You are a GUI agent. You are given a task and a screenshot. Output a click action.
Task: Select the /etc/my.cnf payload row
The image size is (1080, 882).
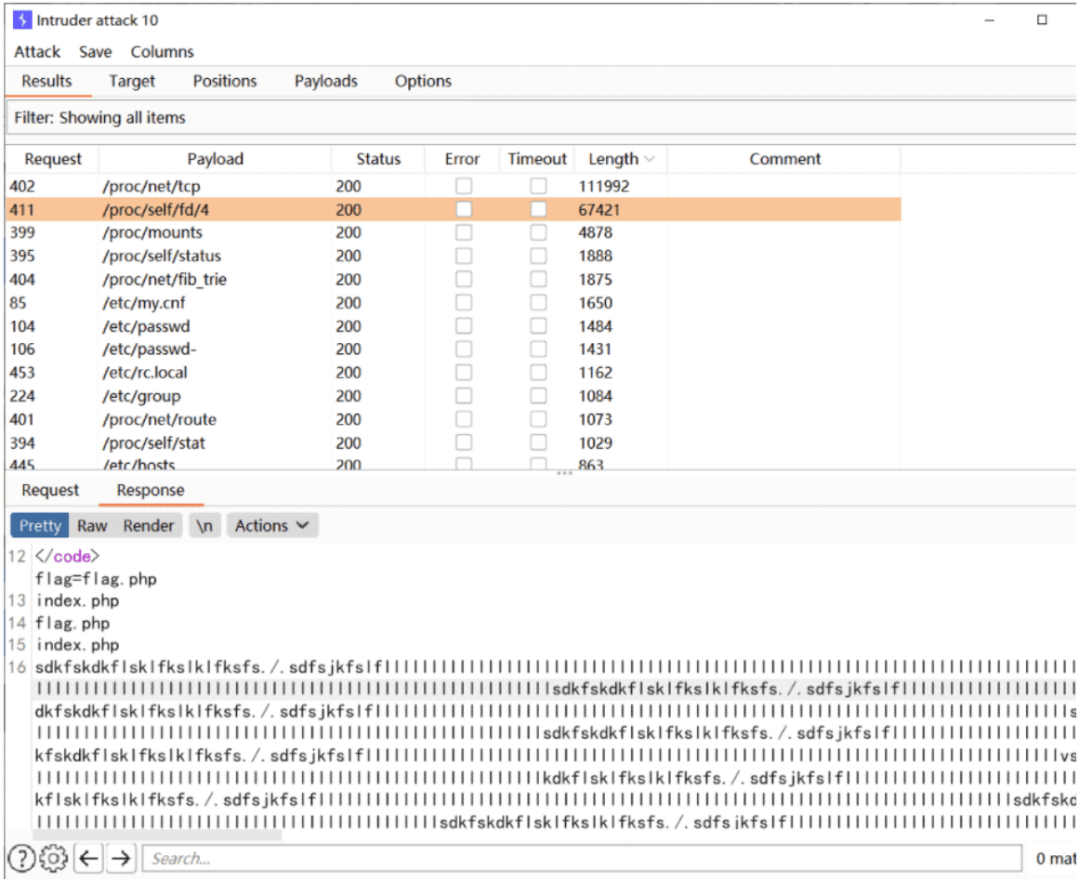point(453,302)
